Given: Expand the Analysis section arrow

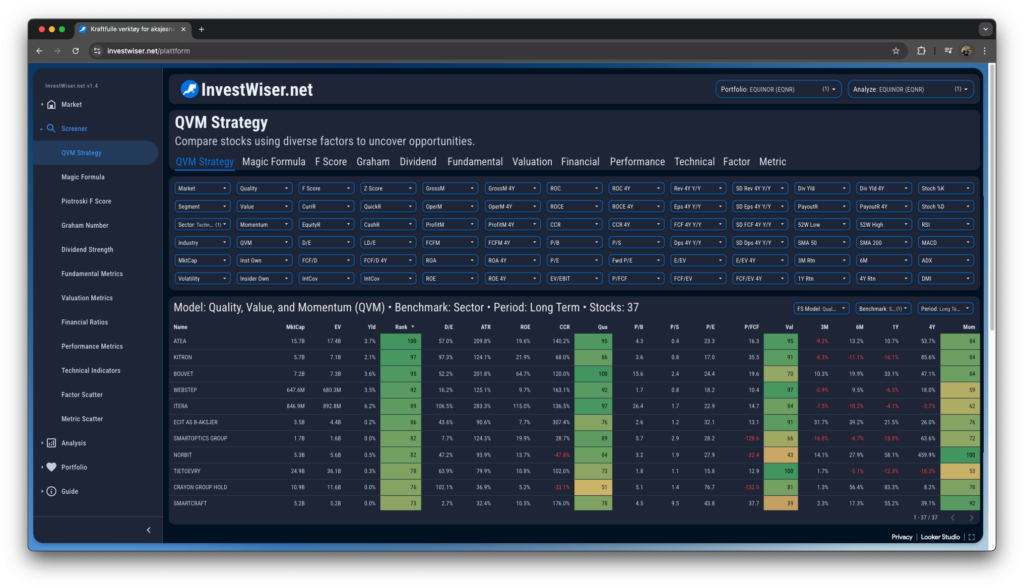Looking at the screenshot, I should 42,443.
